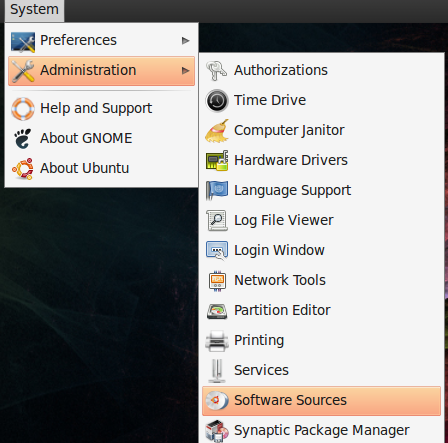Viewport: 448px width, 443px height.
Task: Open the Preferences submenu label
Action: [78, 40]
